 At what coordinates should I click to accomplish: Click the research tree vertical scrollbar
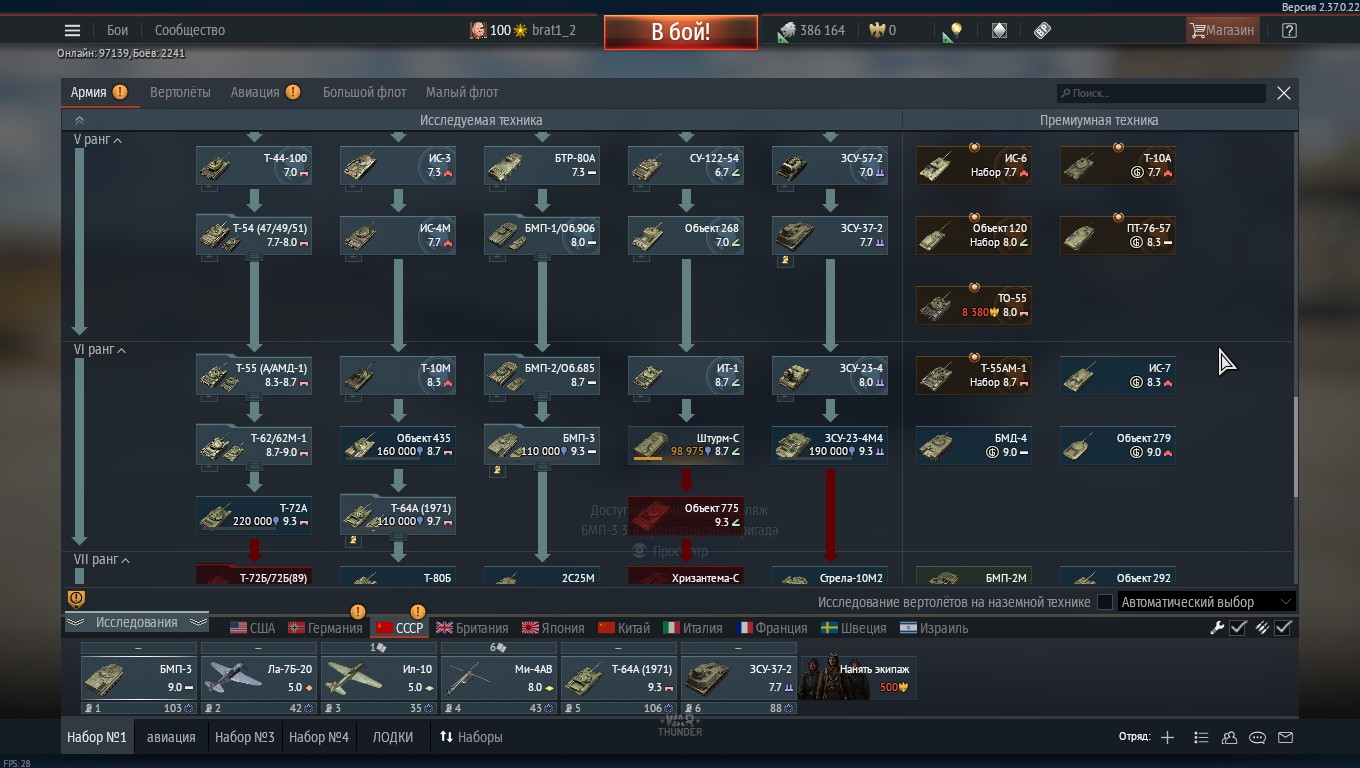(1296, 447)
